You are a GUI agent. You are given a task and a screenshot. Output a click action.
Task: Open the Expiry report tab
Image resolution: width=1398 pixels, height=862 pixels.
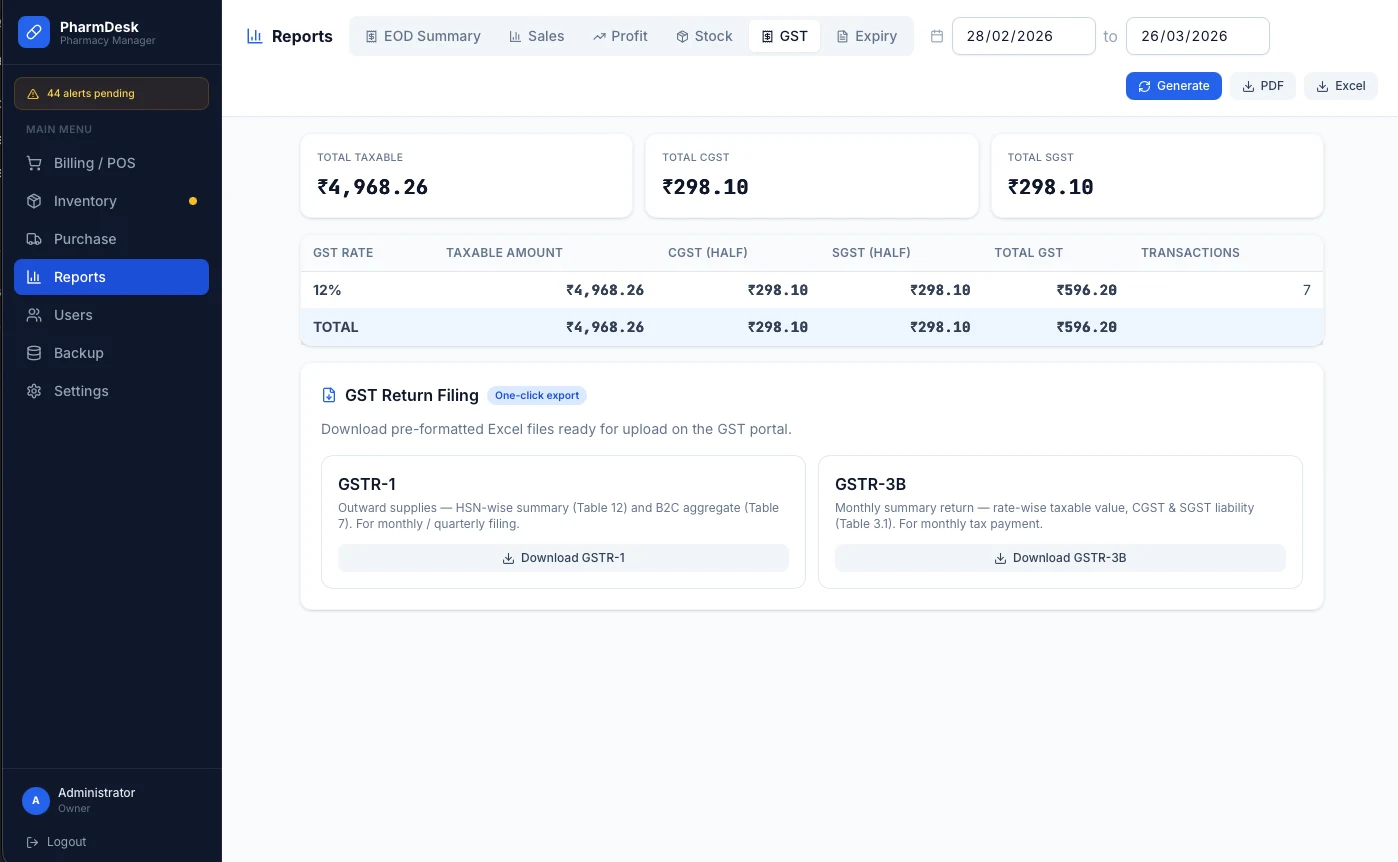tap(867, 36)
